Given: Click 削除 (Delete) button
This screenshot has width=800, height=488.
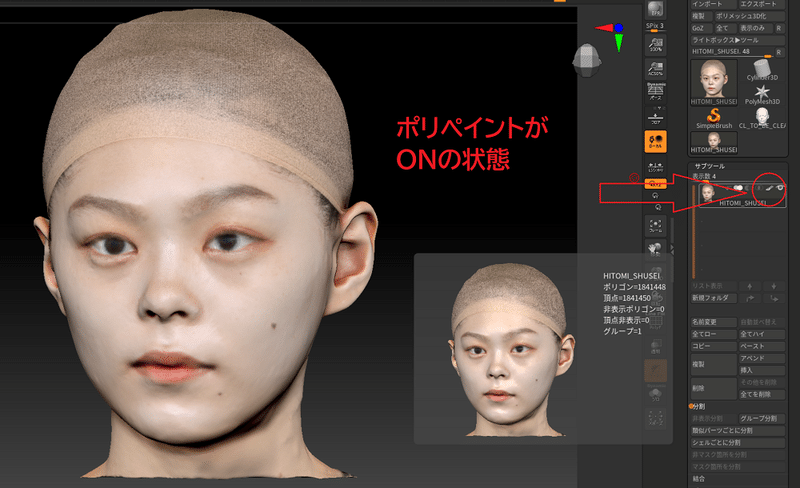Looking at the screenshot, I should click(713, 388).
